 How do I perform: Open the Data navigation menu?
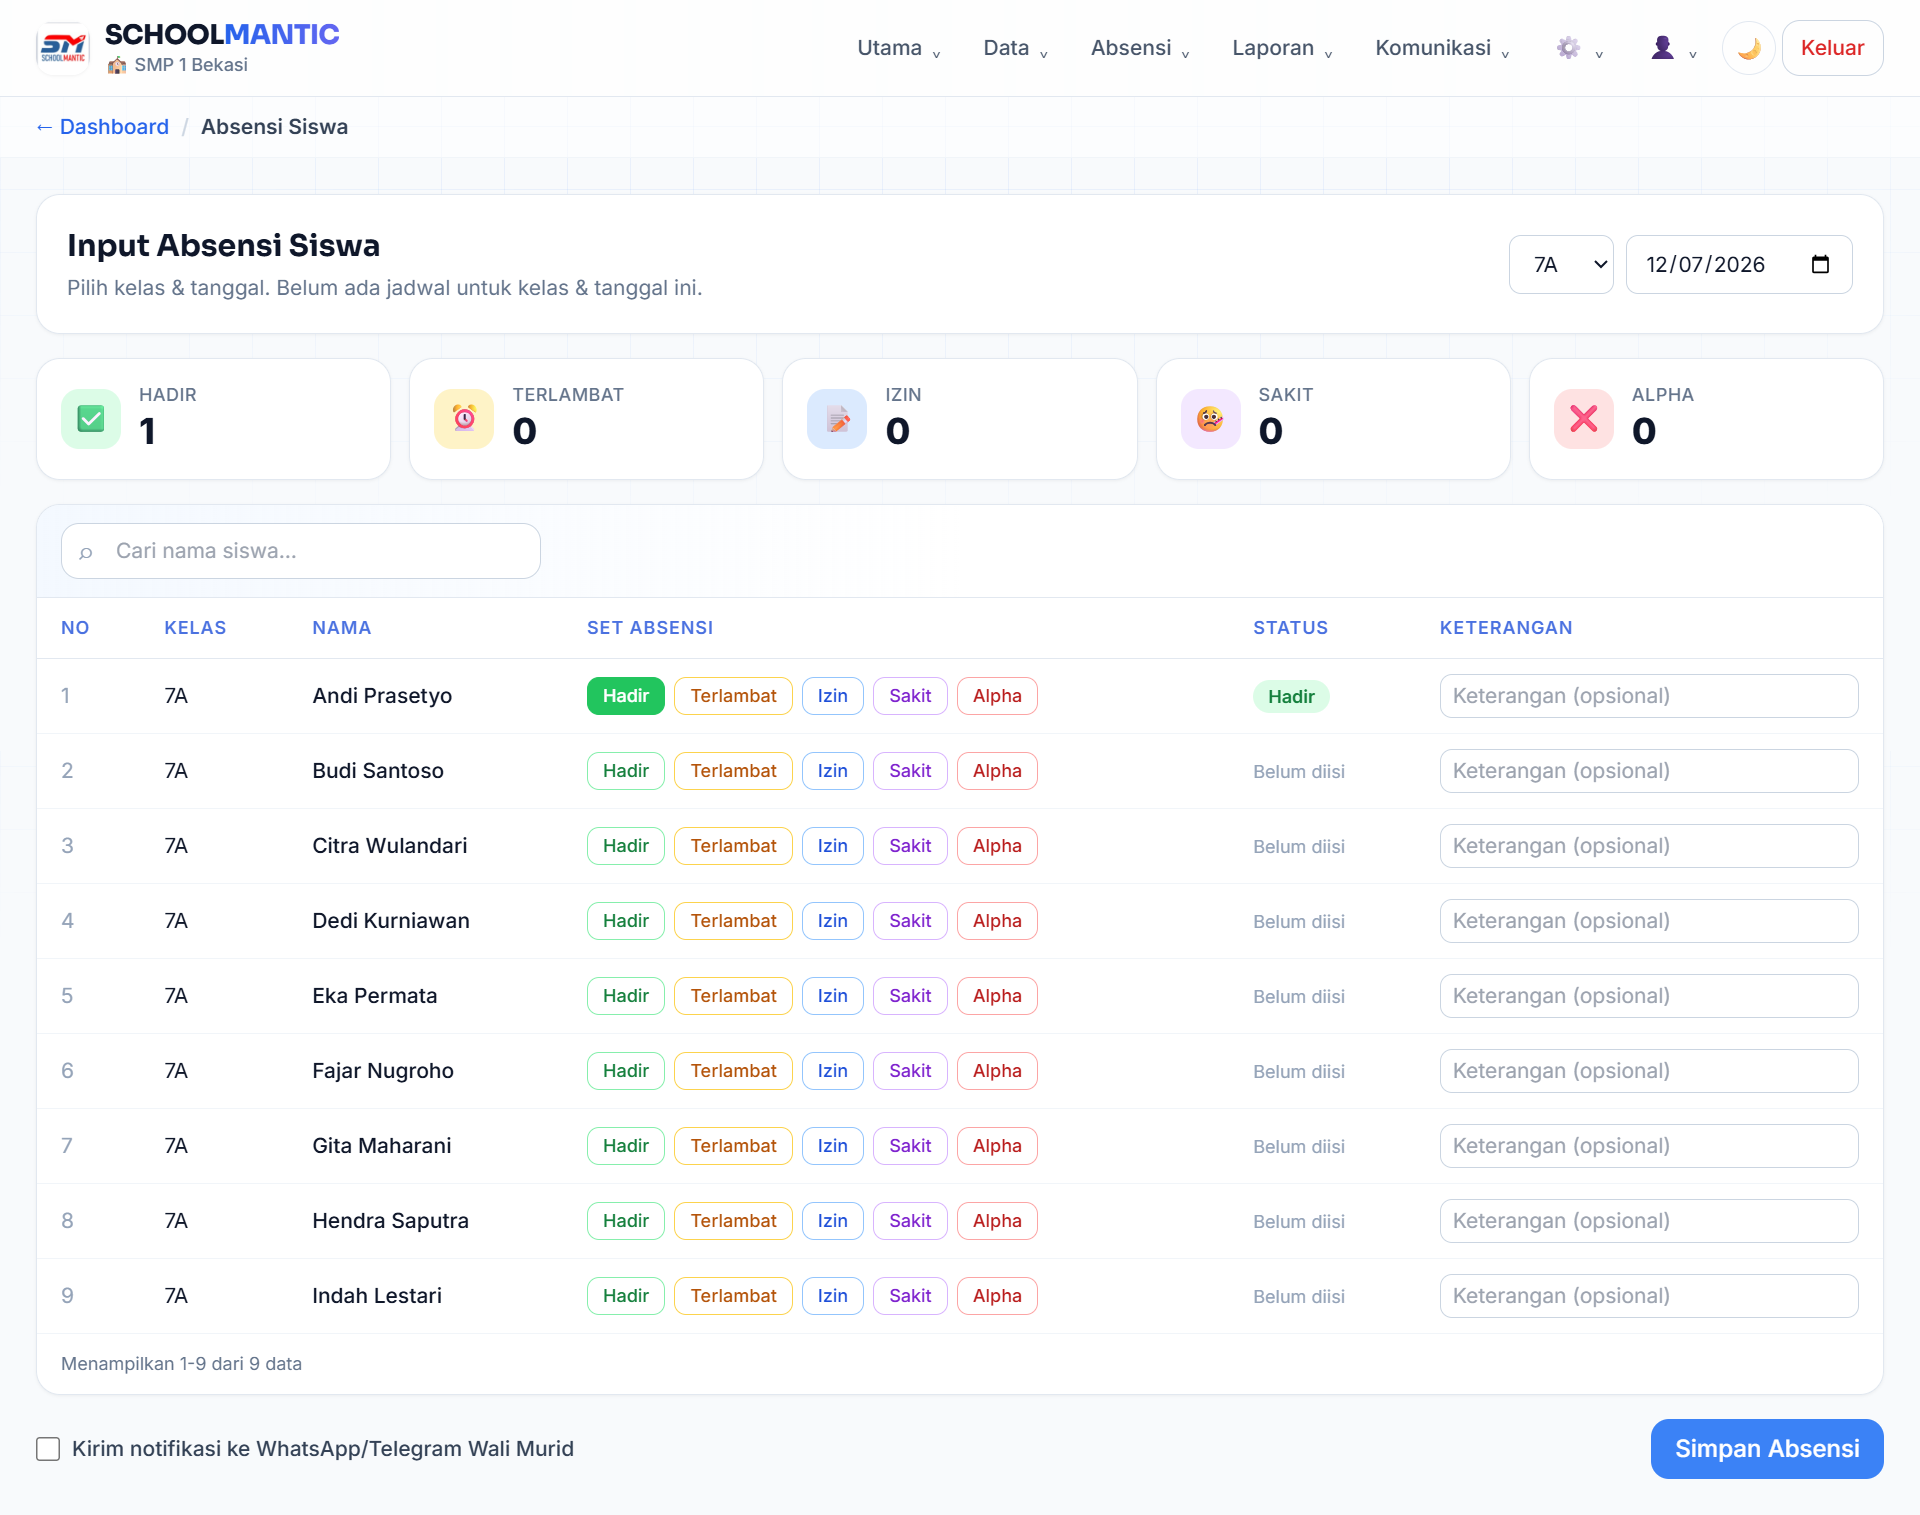[x=1015, y=48]
